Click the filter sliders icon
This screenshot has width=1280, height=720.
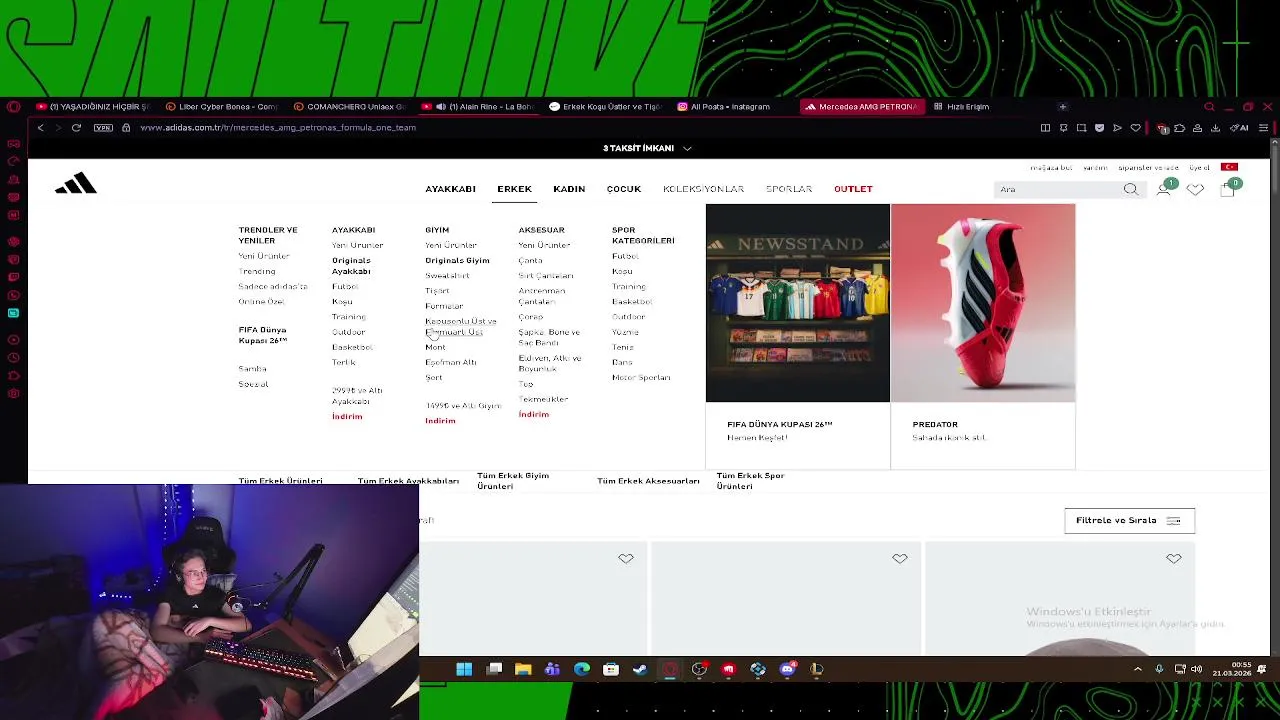click(x=1174, y=521)
